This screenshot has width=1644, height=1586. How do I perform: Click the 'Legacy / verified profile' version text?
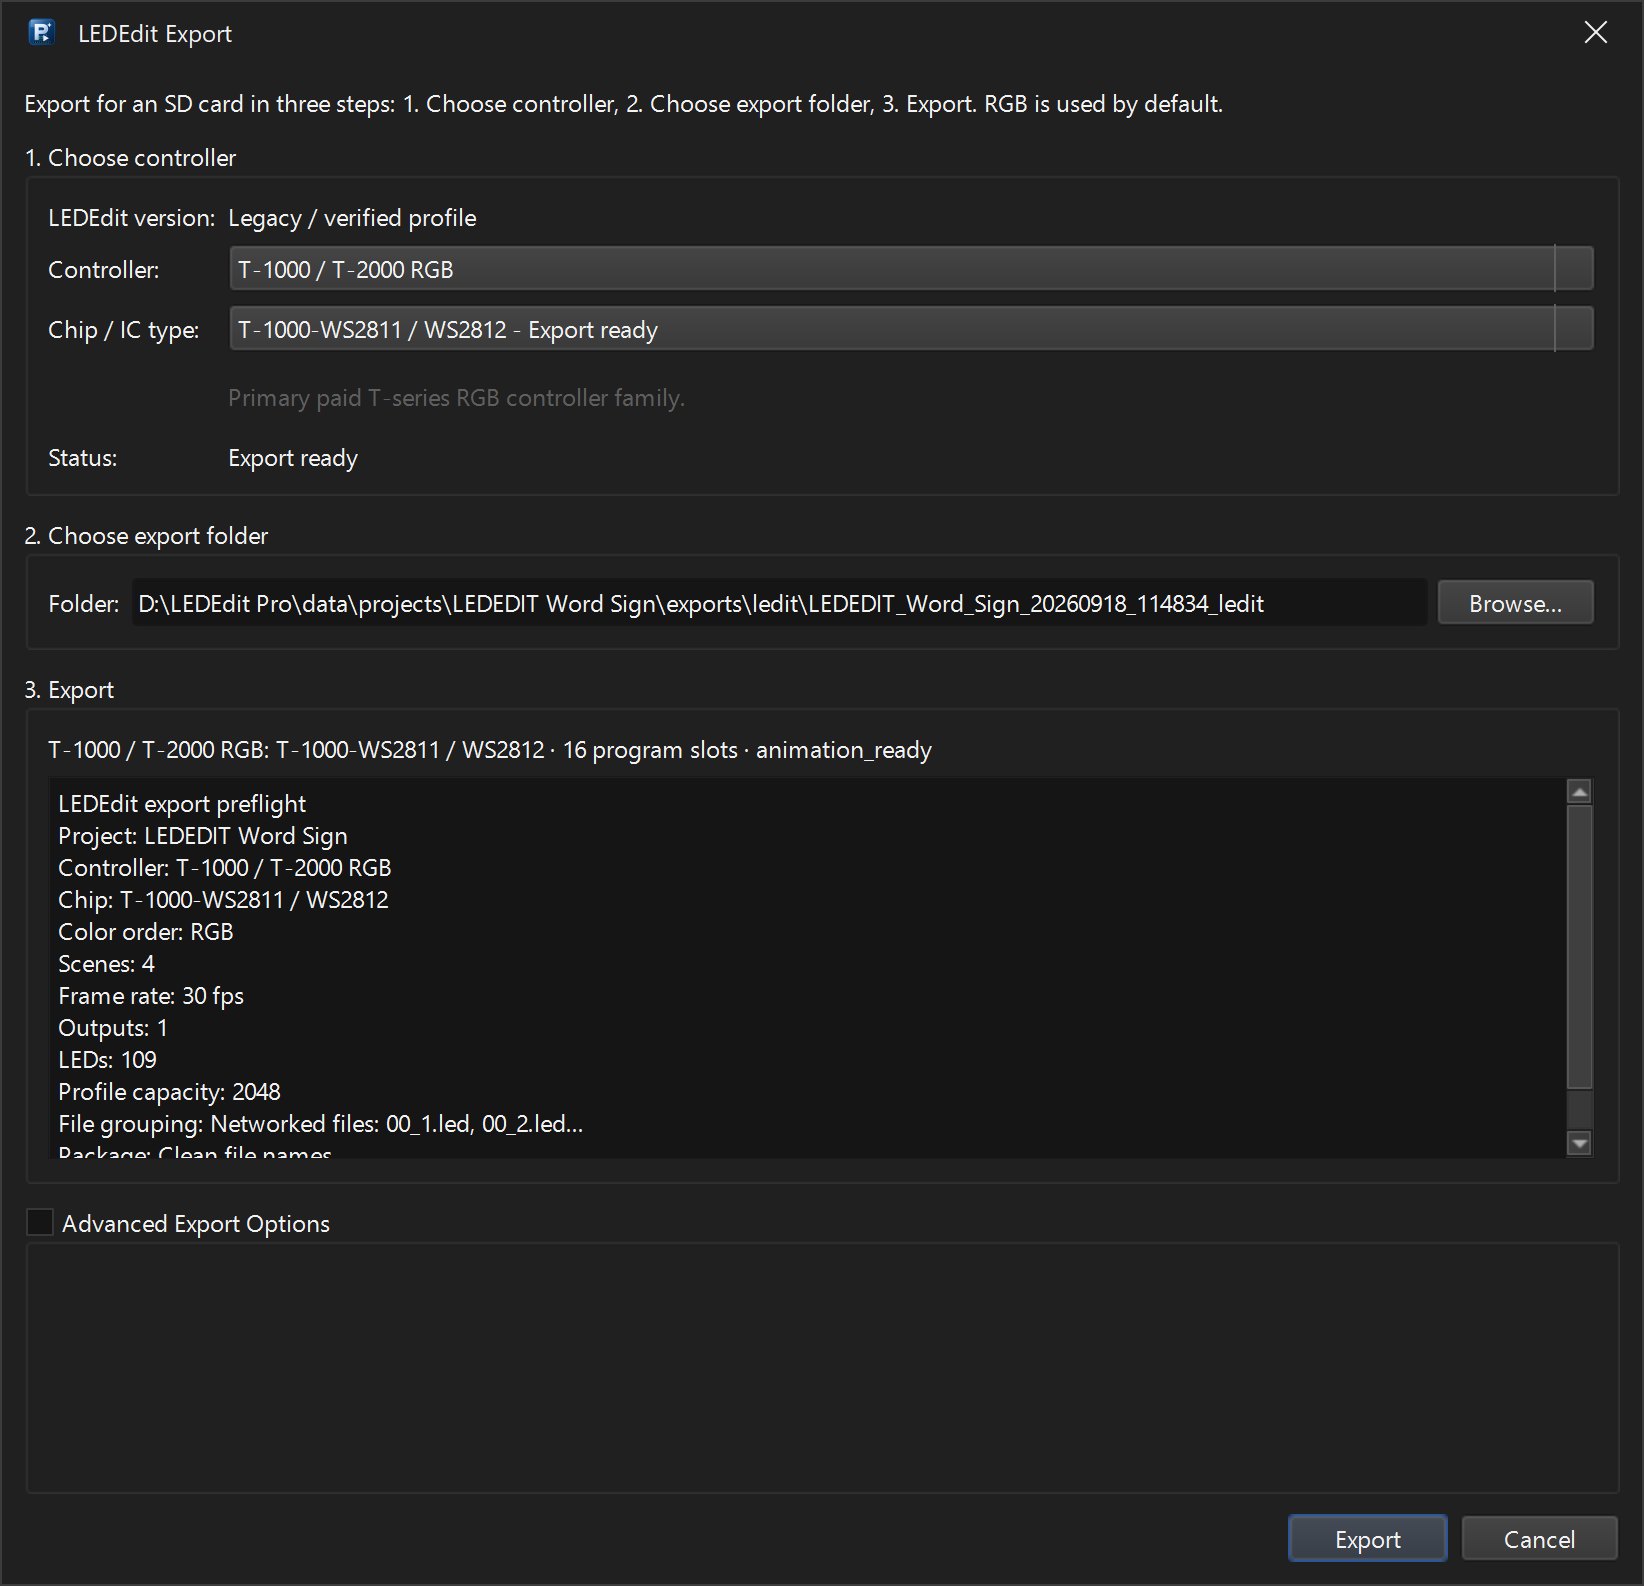click(352, 218)
